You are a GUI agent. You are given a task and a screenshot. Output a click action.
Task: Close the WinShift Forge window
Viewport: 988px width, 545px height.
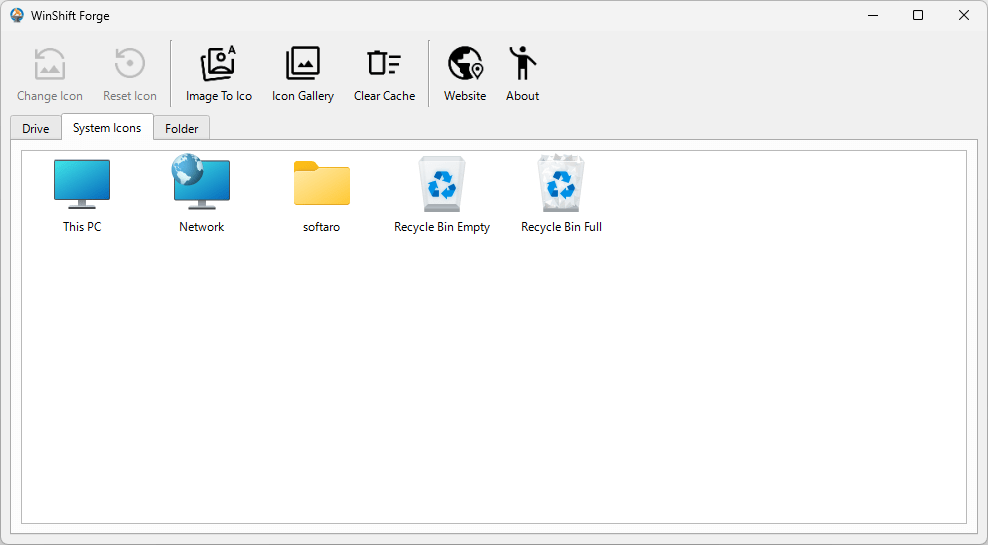click(963, 15)
